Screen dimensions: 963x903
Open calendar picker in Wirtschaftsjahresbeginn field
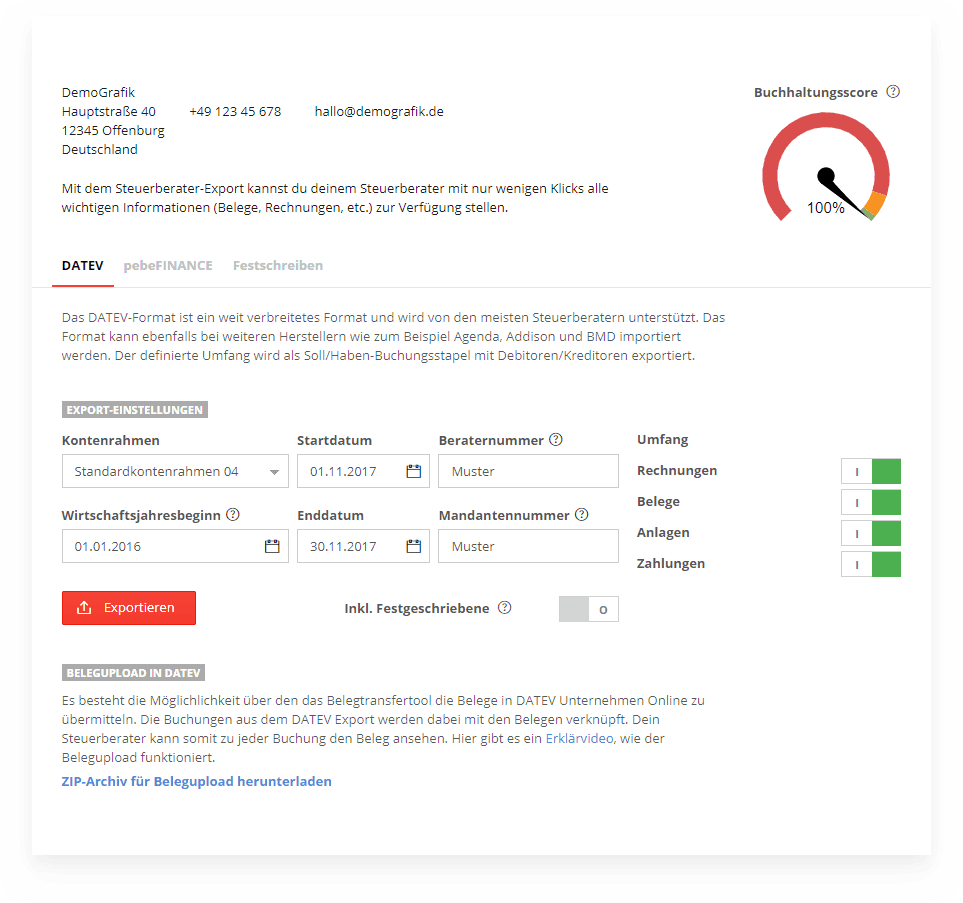272,546
